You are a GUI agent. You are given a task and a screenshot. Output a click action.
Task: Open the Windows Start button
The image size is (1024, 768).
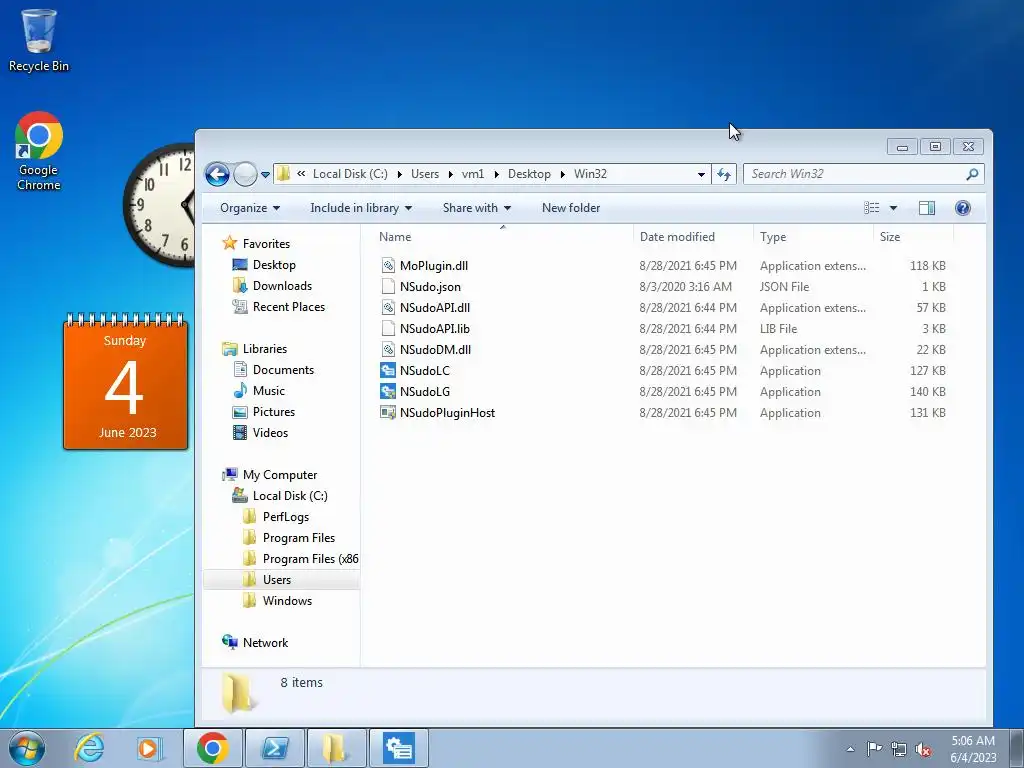[x=27, y=748]
